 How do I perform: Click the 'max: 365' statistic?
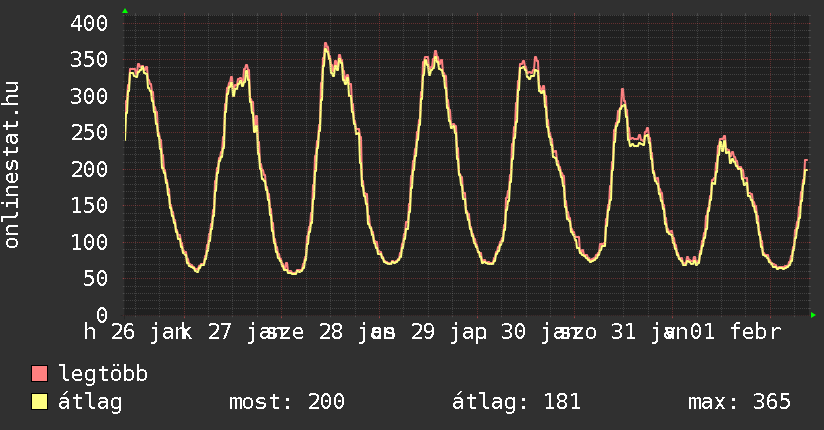pos(739,402)
